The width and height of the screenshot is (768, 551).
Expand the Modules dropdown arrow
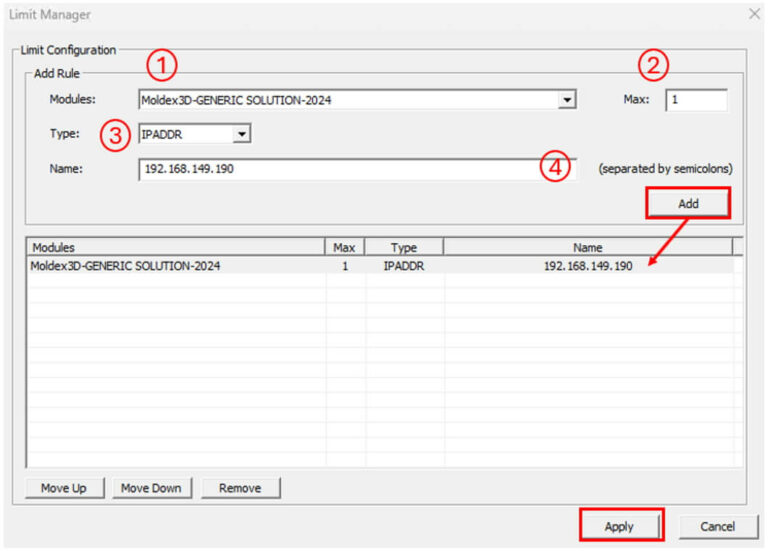[567, 101]
